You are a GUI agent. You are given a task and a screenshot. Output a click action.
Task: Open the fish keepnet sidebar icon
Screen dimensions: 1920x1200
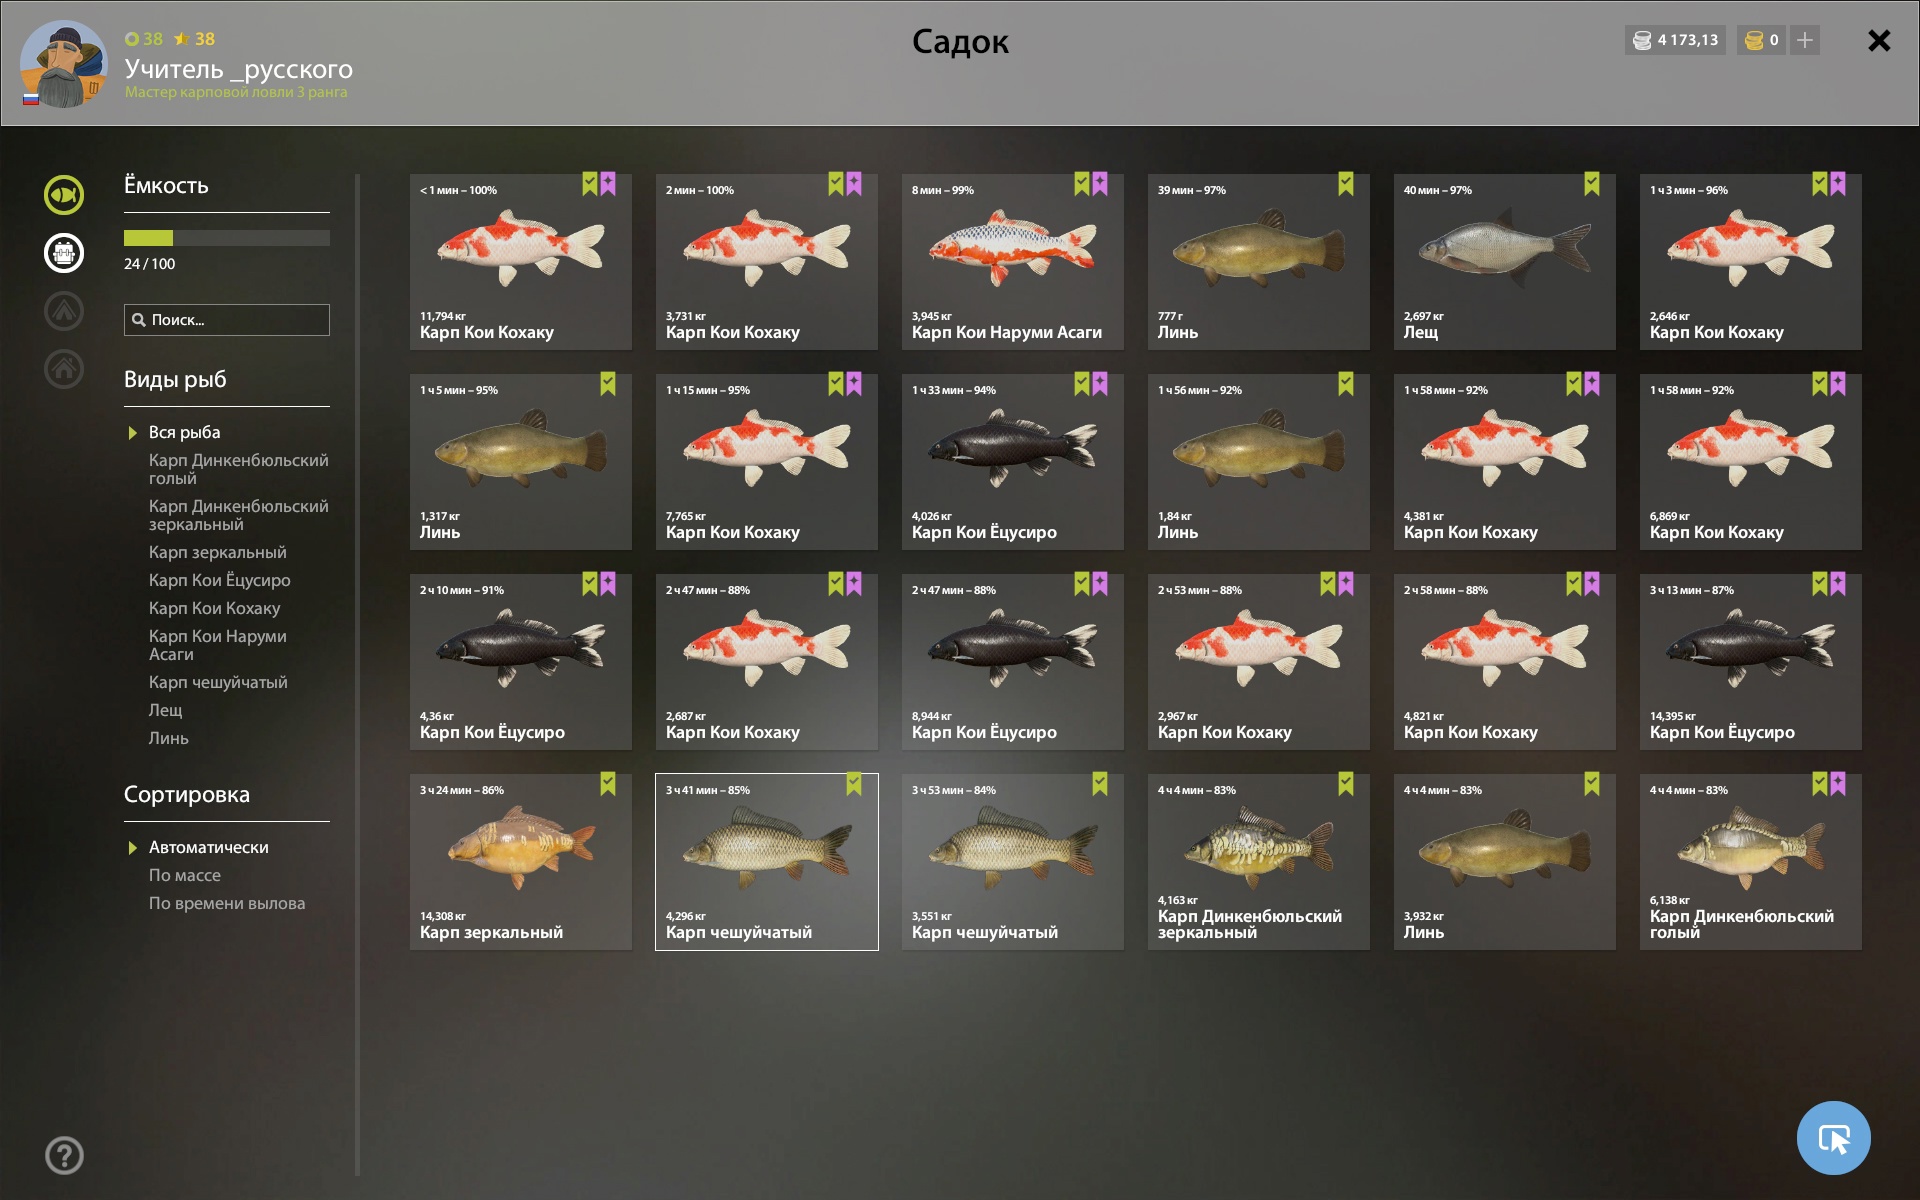(64, 194)
